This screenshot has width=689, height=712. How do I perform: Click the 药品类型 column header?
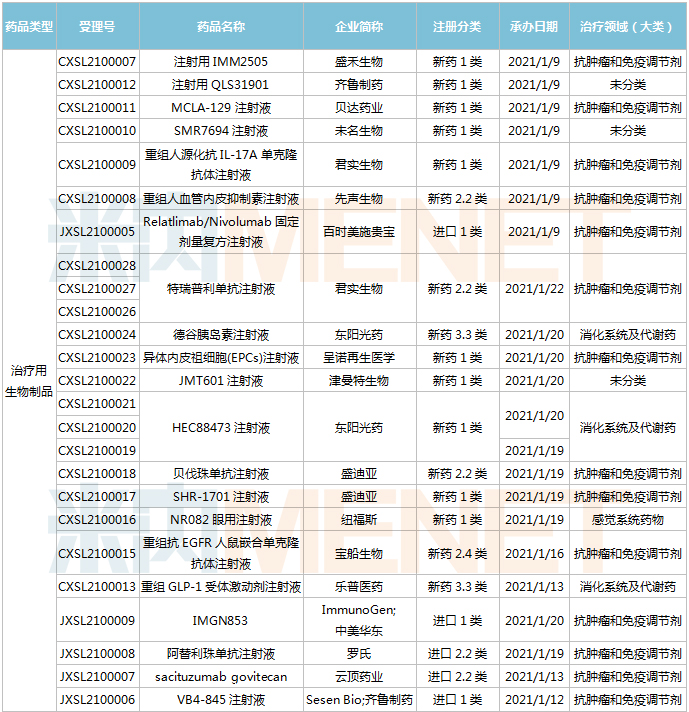(29, 26)
